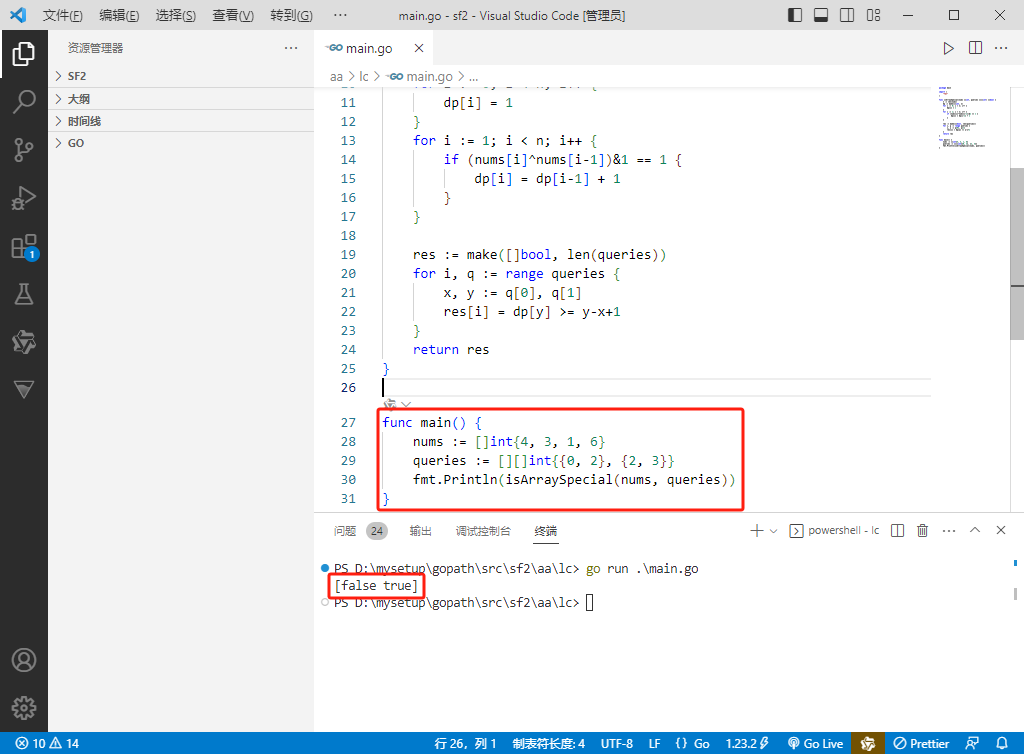Open the 转到(G) menu

291,15
